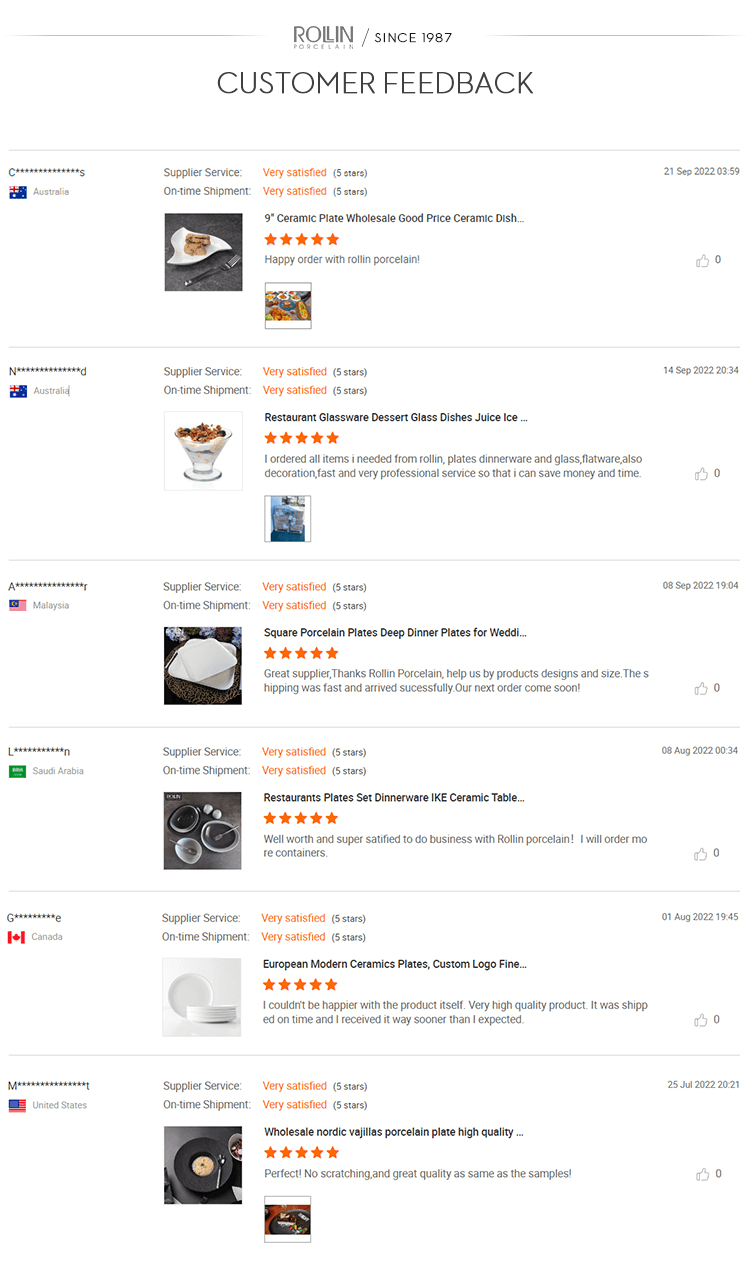
Task: Give thumbs-up to the Malaysia customer review
Action: [702, 689]
